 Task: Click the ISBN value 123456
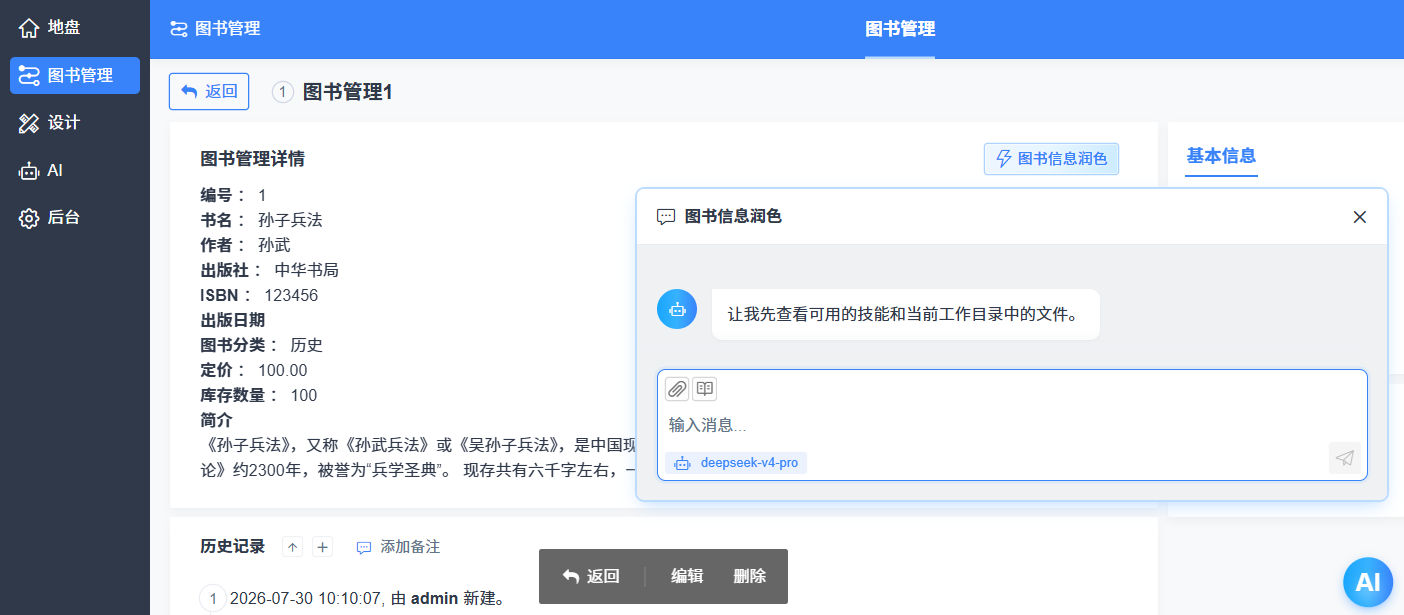(291, 295)
